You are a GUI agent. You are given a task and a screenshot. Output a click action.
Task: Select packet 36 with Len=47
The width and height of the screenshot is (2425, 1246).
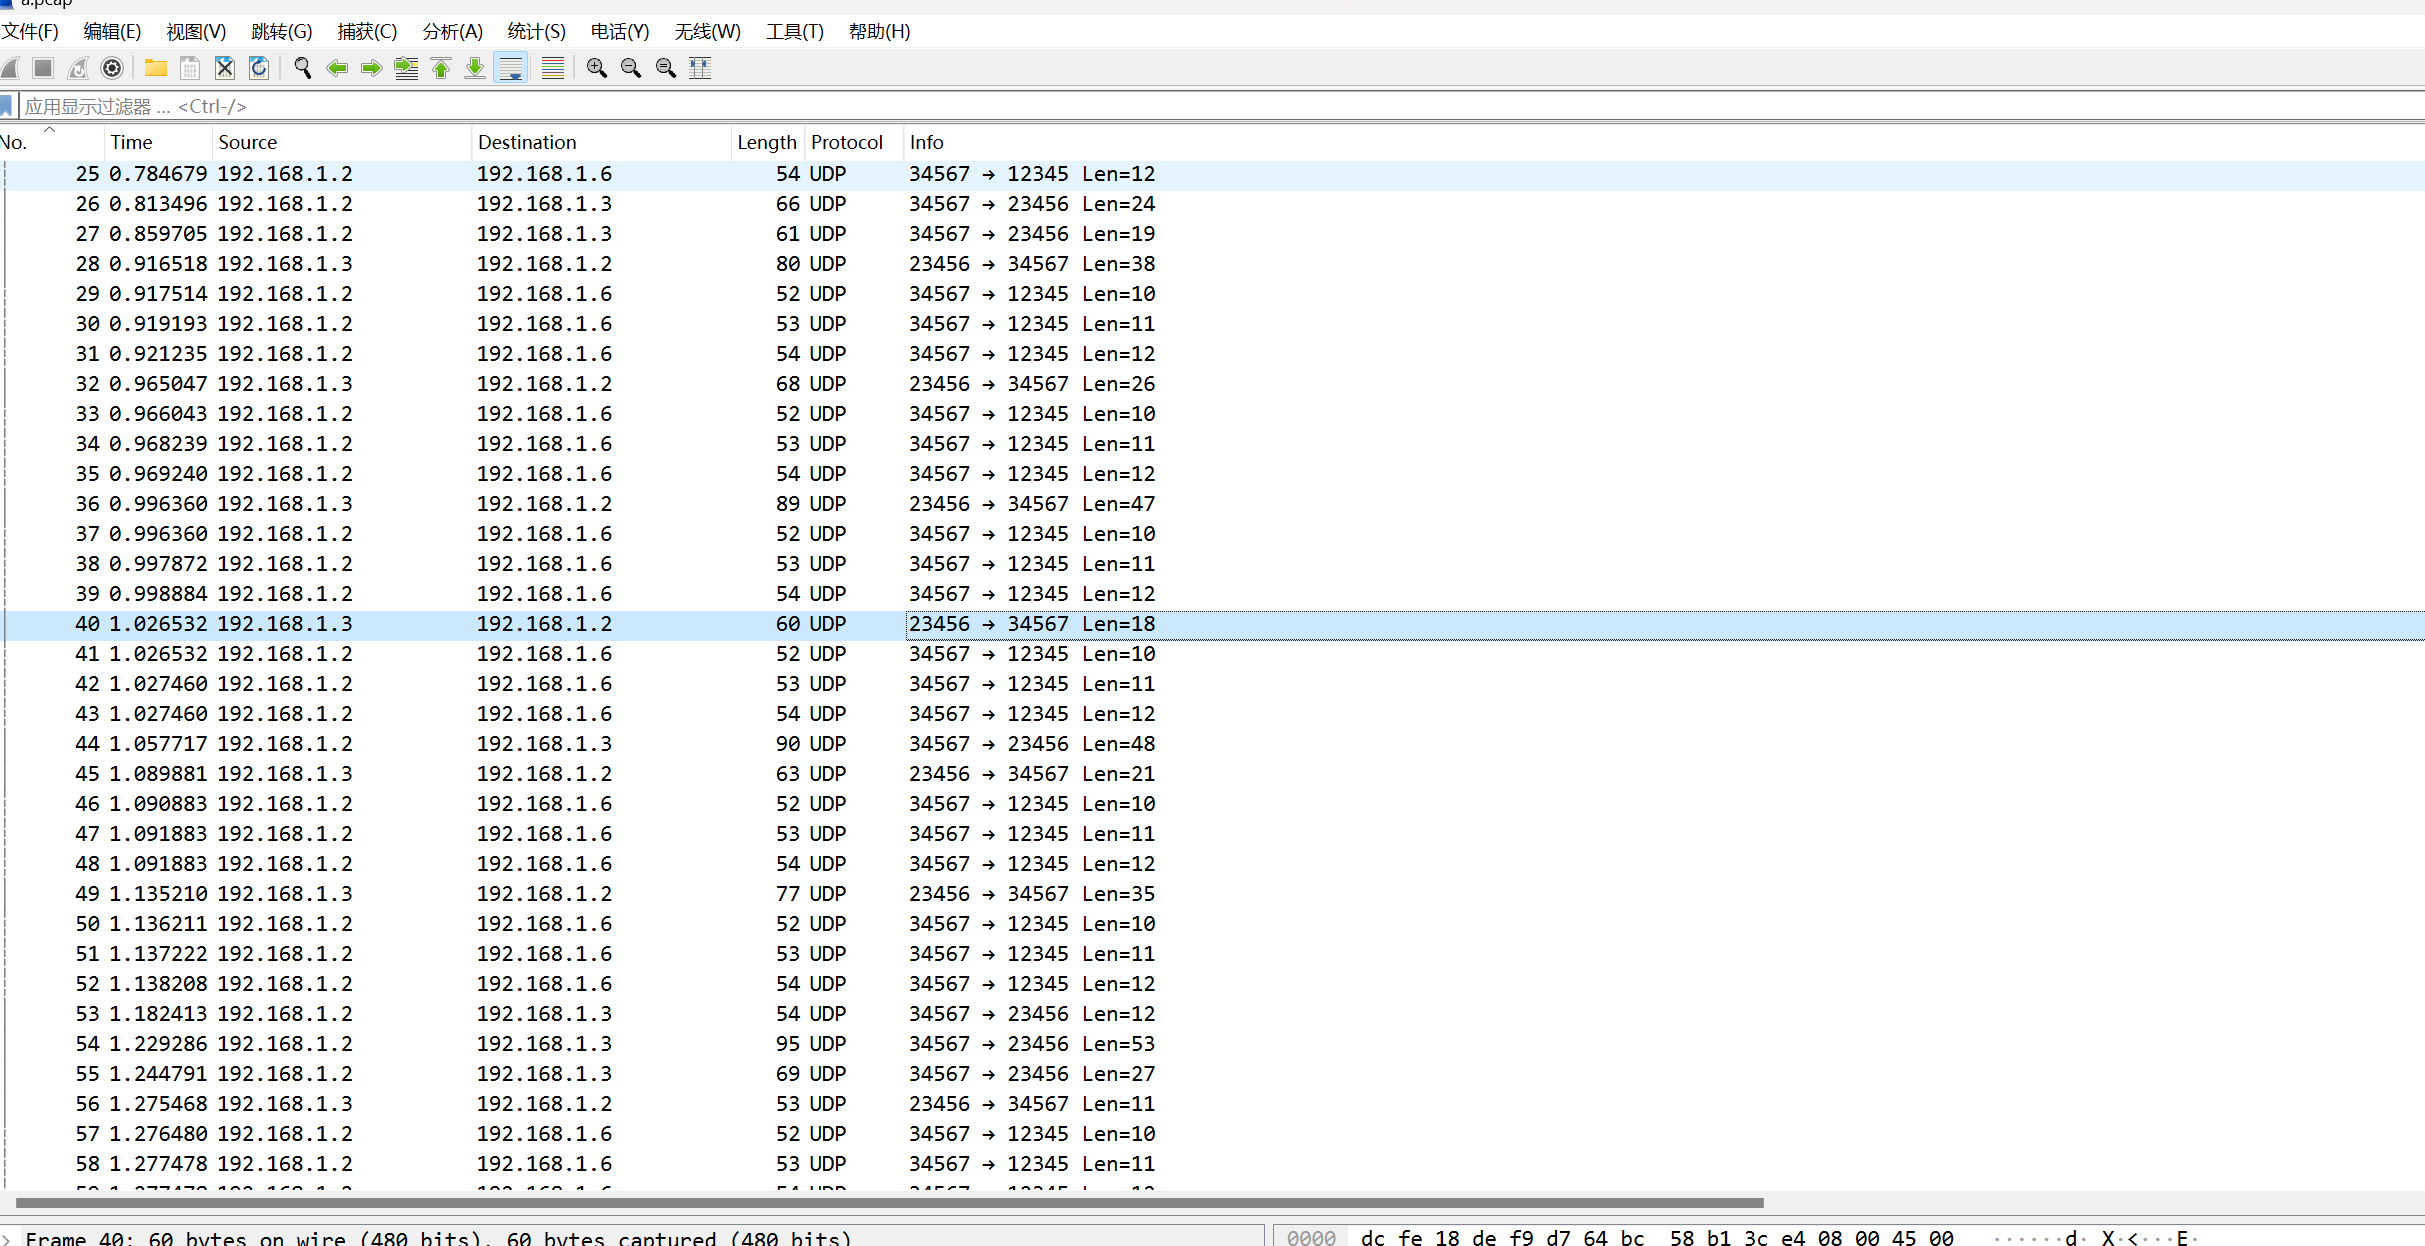tap(1212, 504)
